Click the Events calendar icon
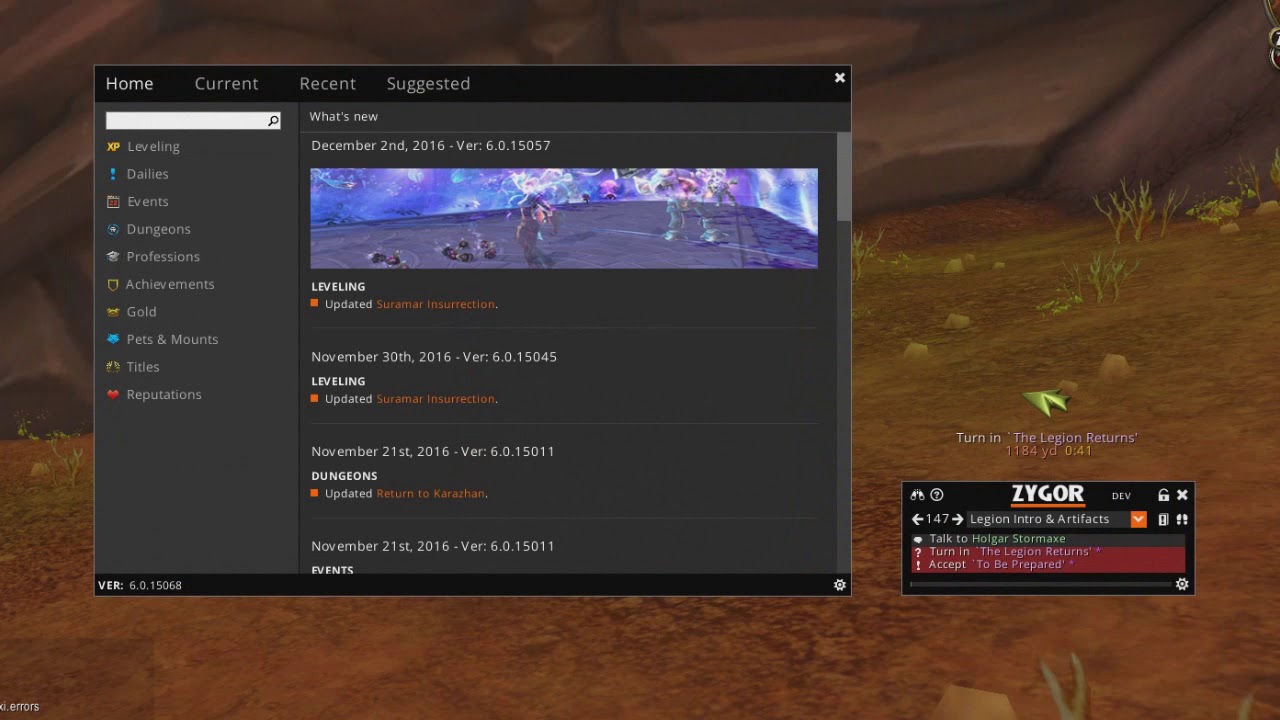The image size is (1280, 720). 113,202
